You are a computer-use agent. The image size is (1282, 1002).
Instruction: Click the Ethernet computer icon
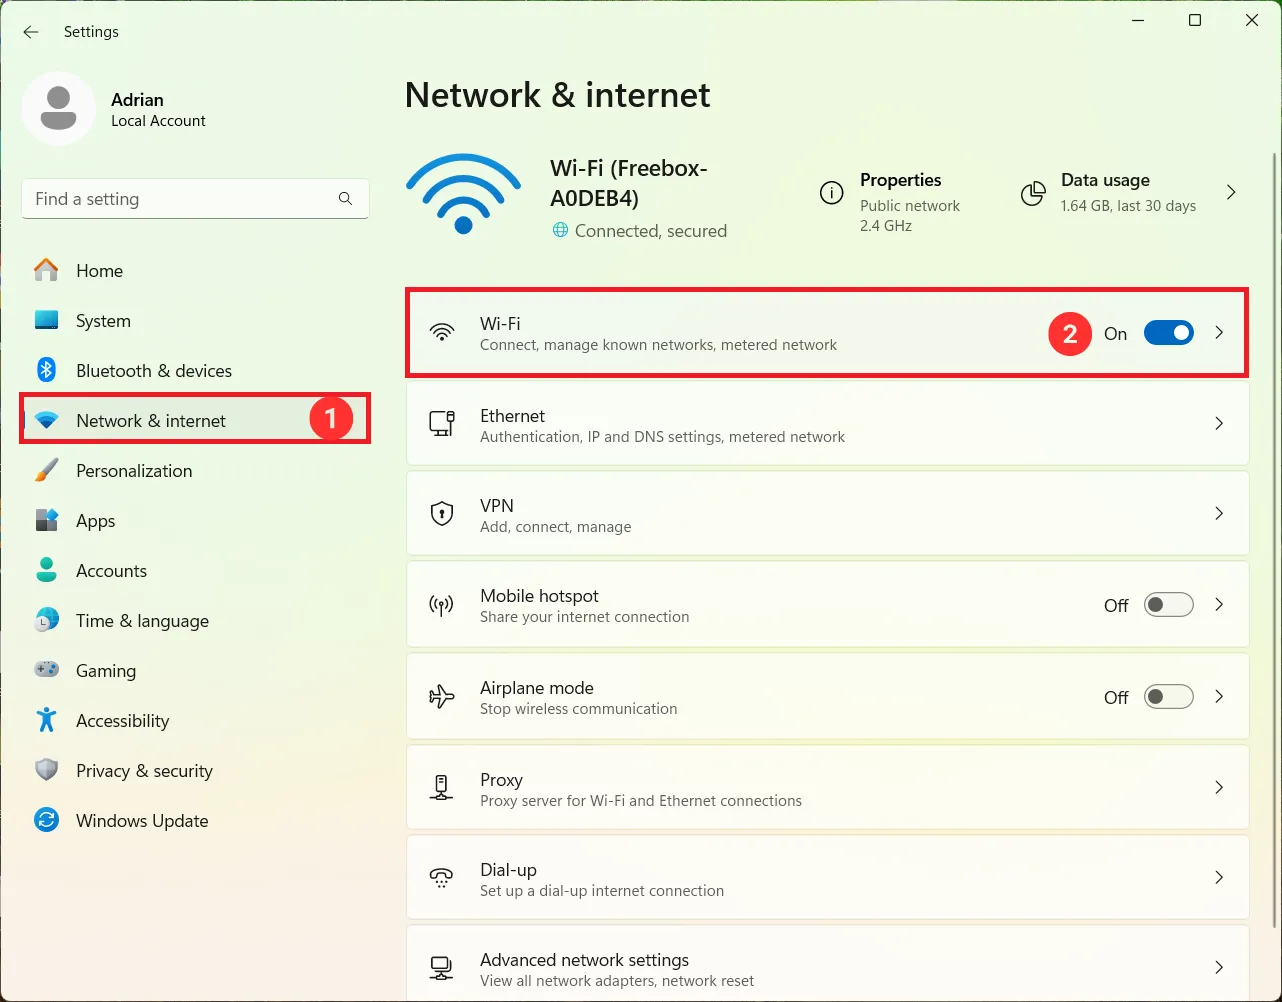[442, 423]
